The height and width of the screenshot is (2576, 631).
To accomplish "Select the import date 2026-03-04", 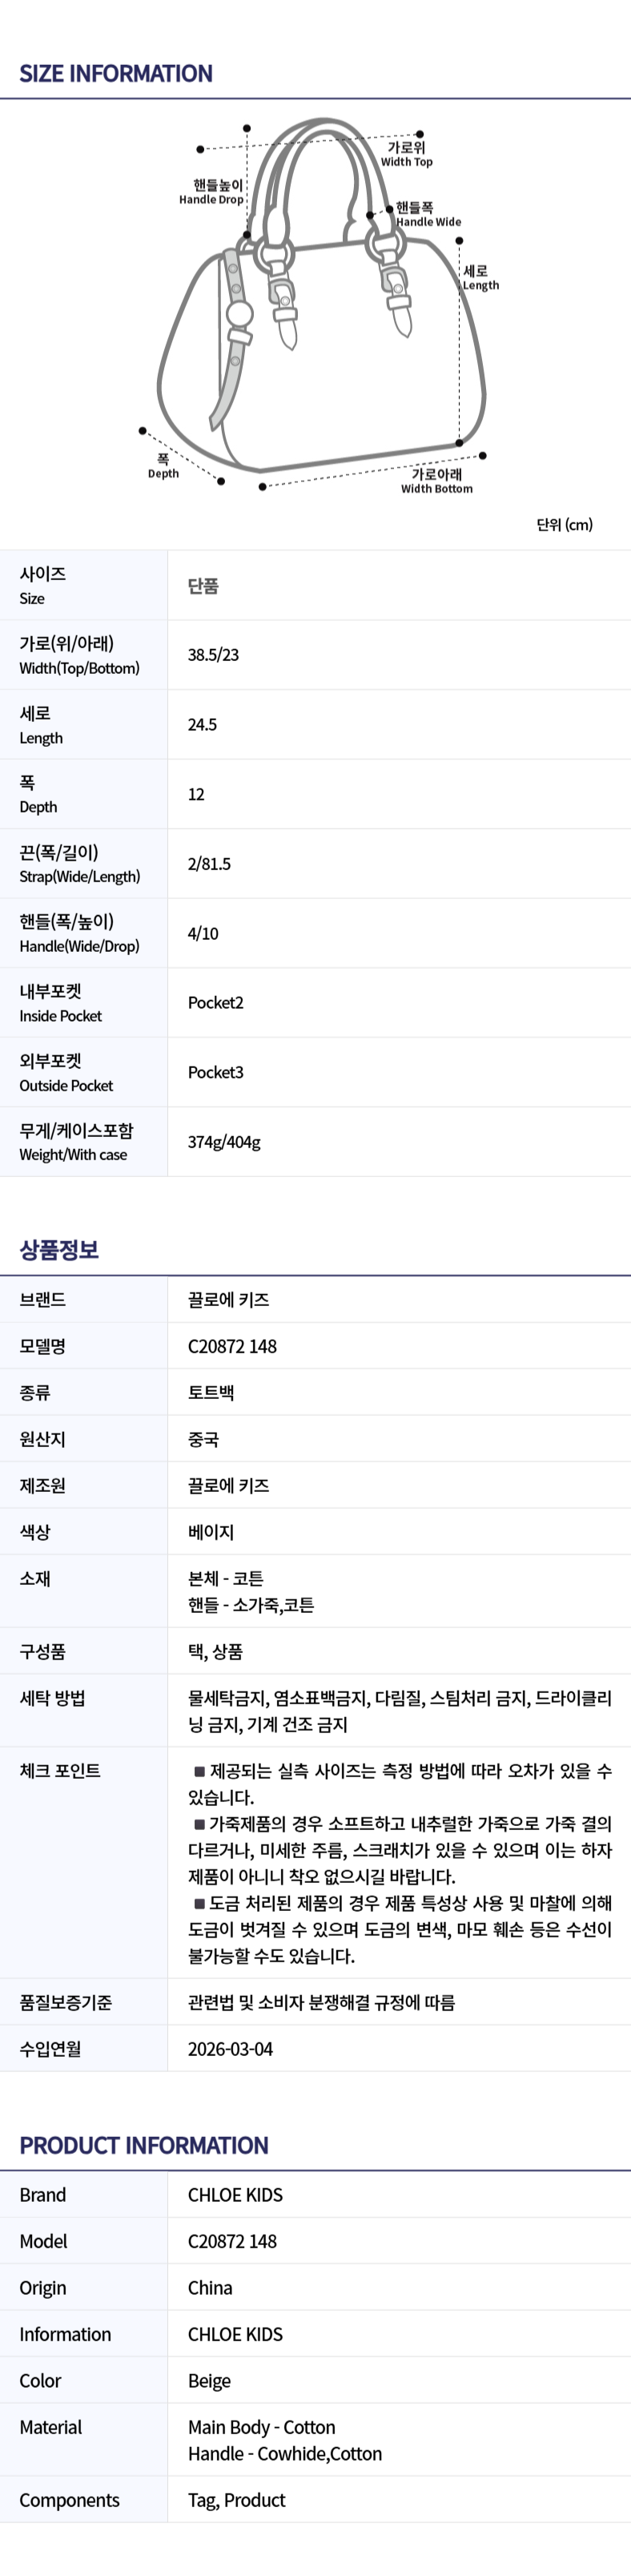I will (230, 2048).
